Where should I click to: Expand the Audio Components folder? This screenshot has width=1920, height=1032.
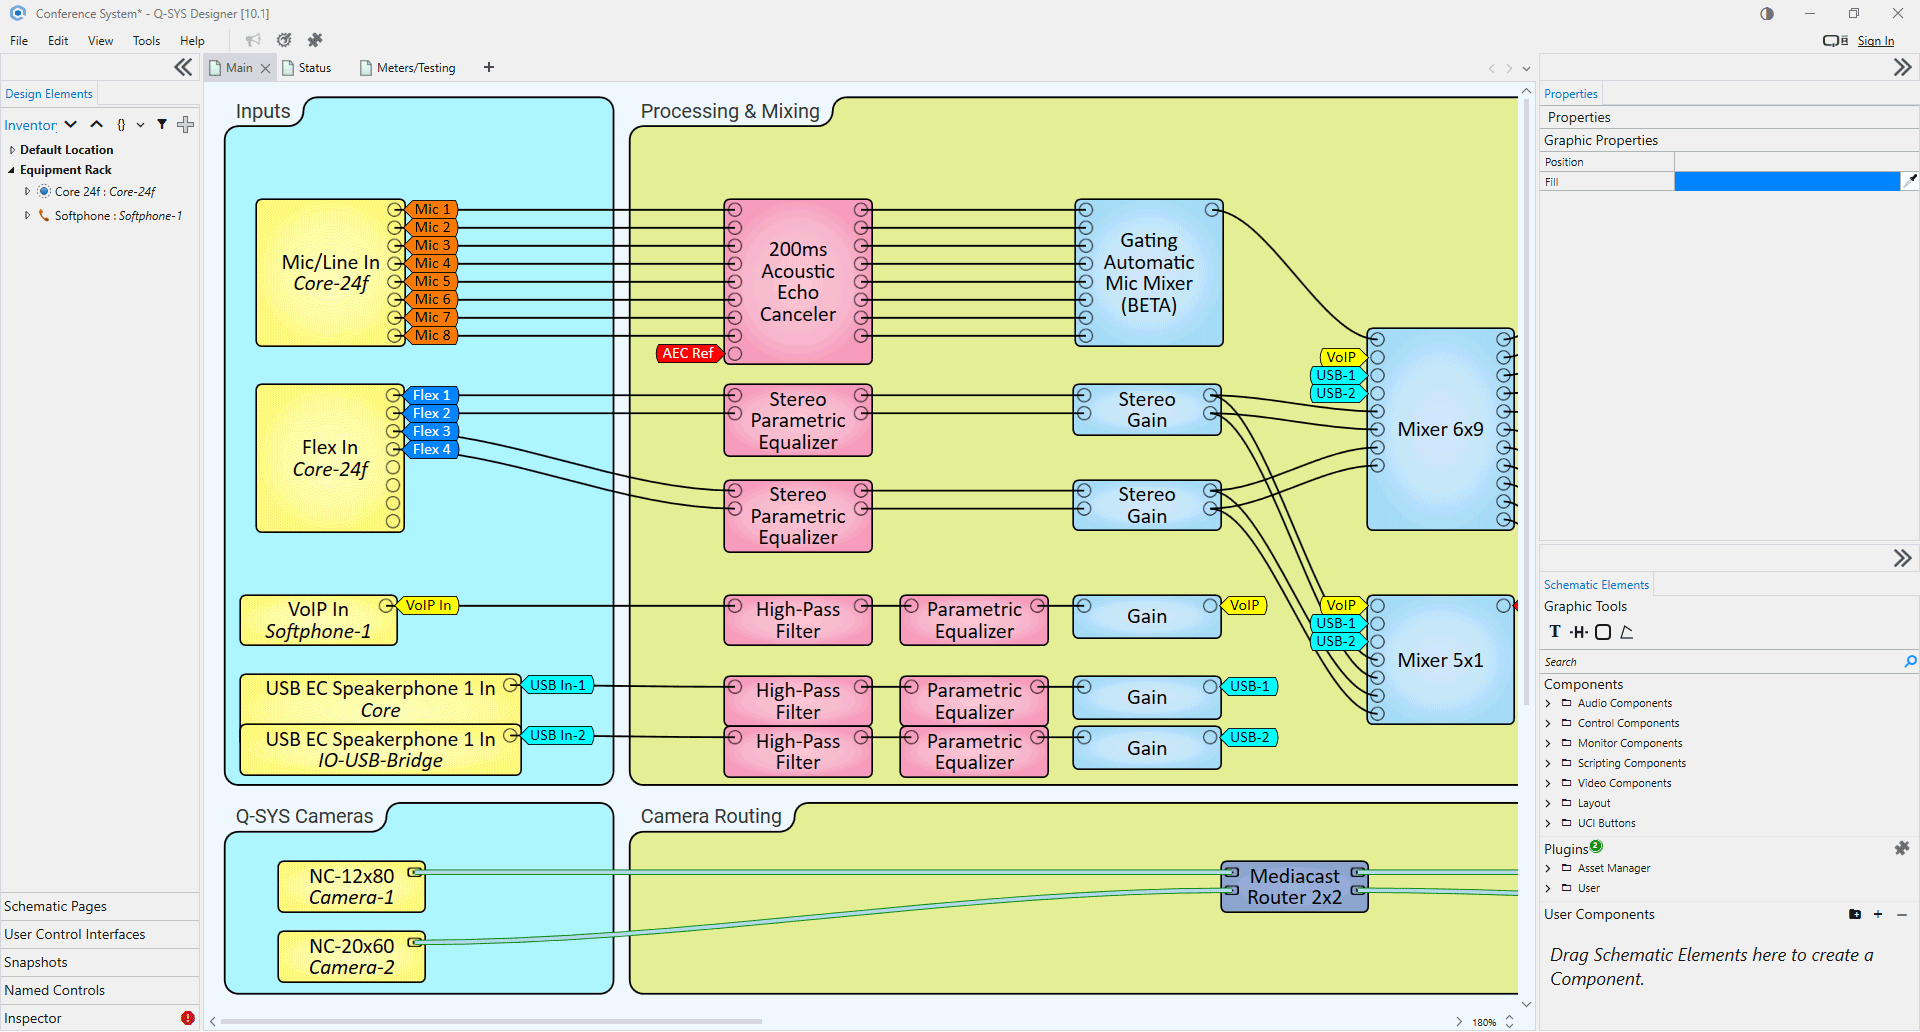point(1549,704)
